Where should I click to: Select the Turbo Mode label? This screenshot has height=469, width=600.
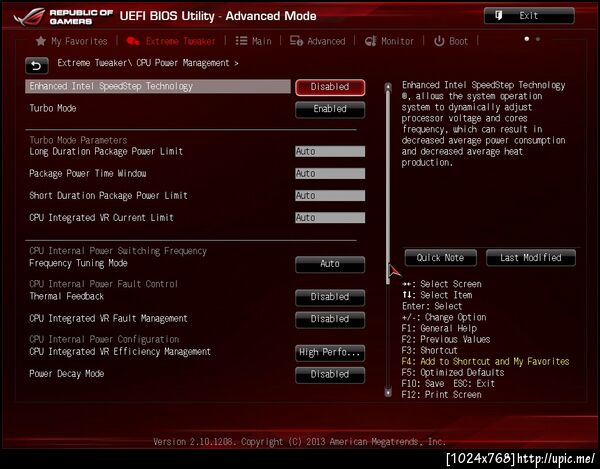point(53,109)
